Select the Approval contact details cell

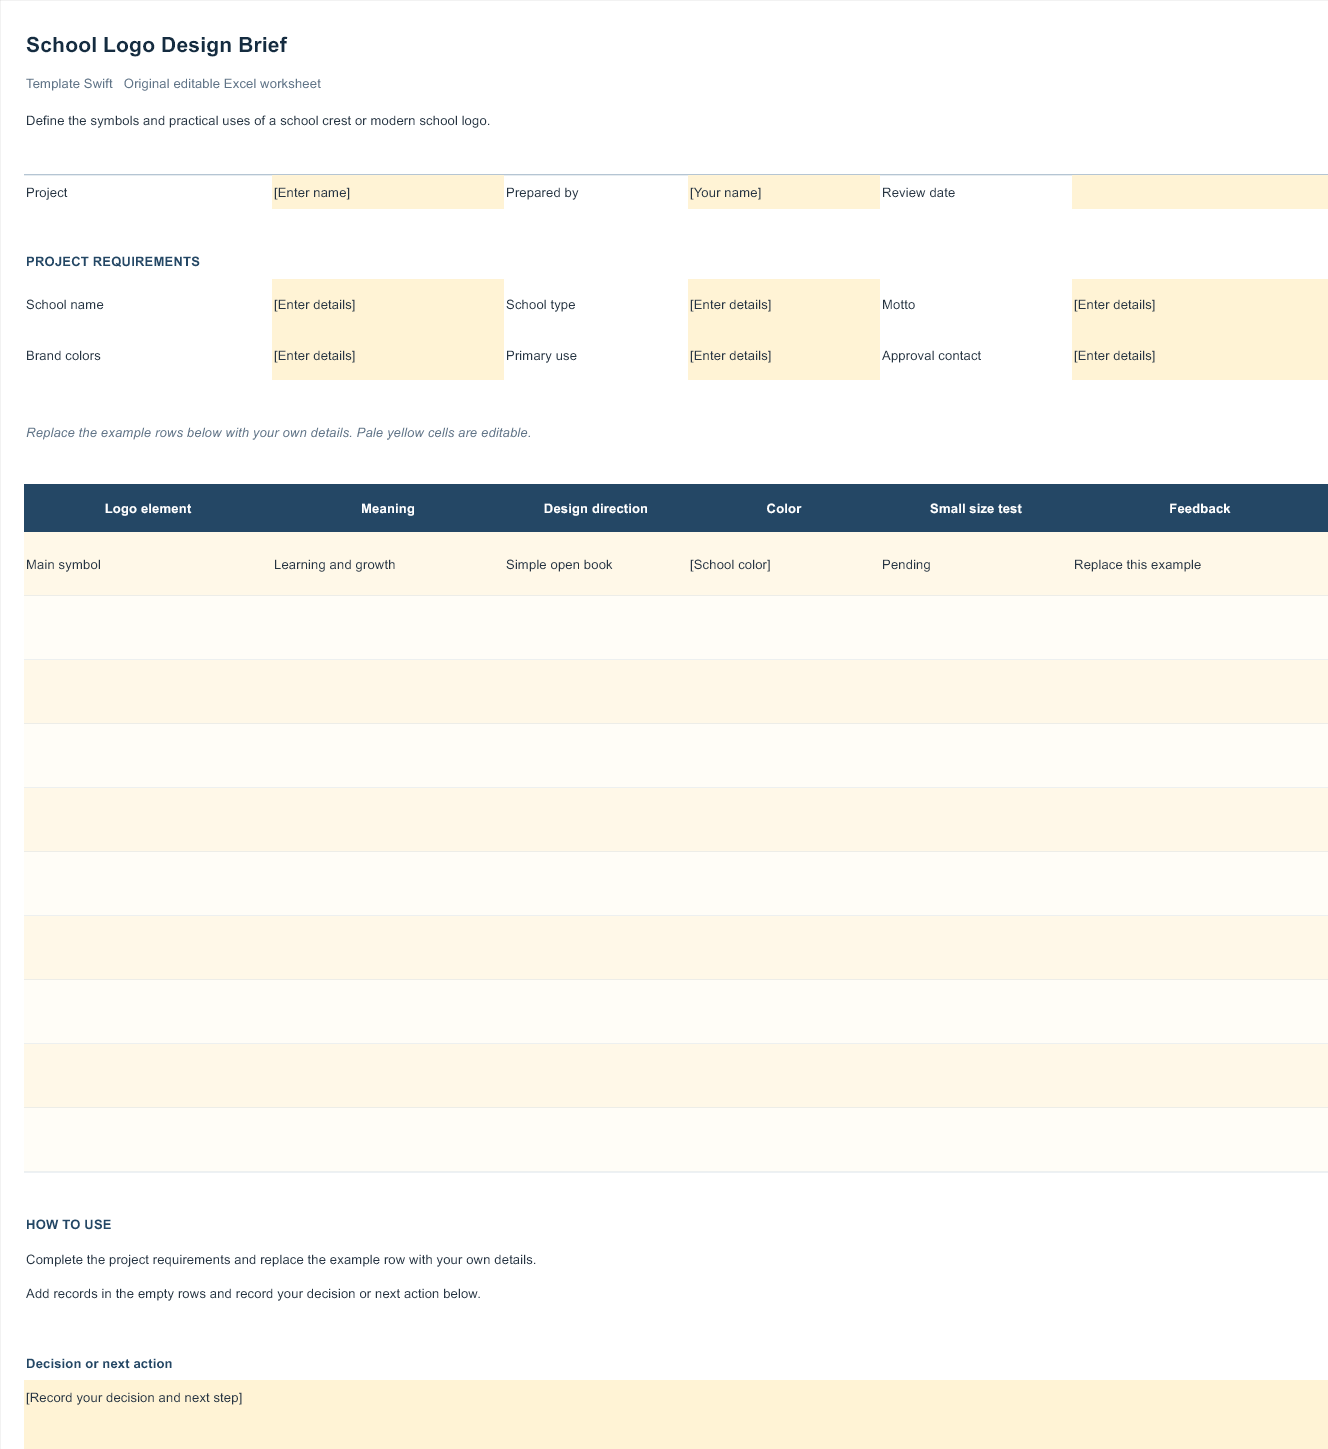(x=1200, y=356)
